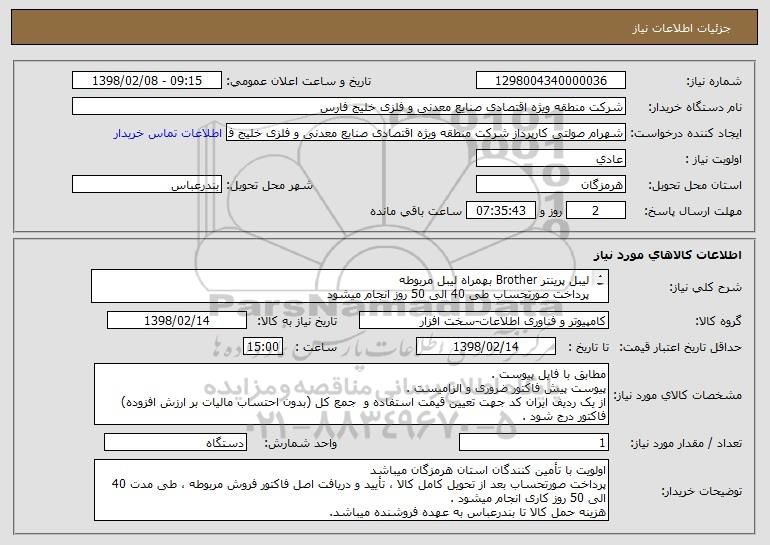Click delivery province field هرمزگان
The height and width of the screenshot is (545, 770).
coord(550,185)
